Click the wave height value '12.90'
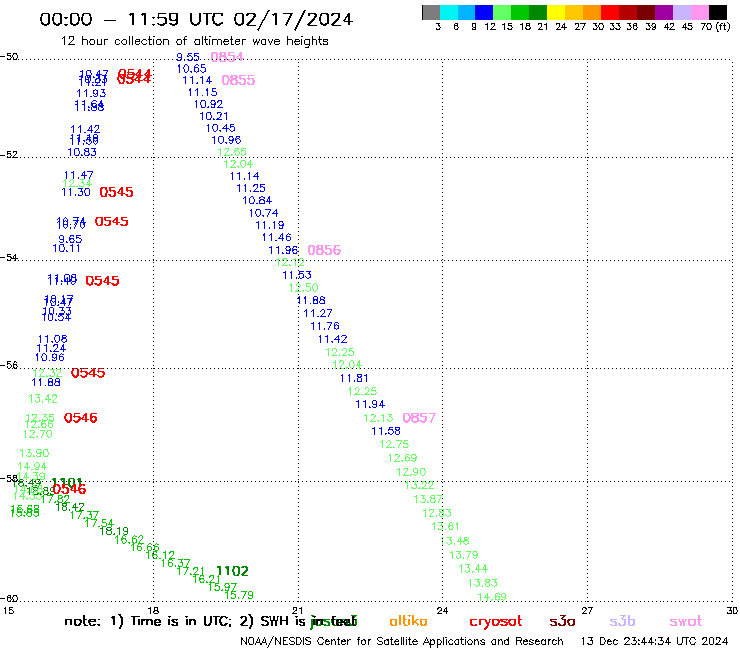740x650 pixels. (x=411, y=472)
